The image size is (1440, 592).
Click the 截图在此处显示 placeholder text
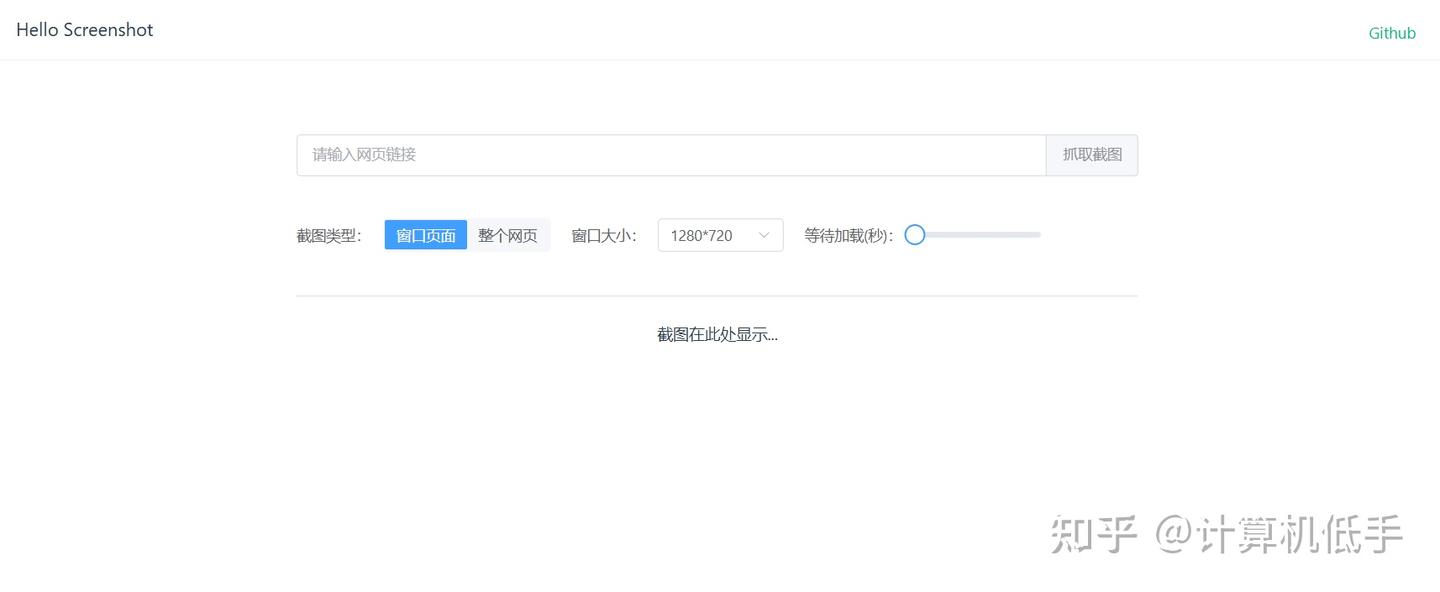pos(717,333)
